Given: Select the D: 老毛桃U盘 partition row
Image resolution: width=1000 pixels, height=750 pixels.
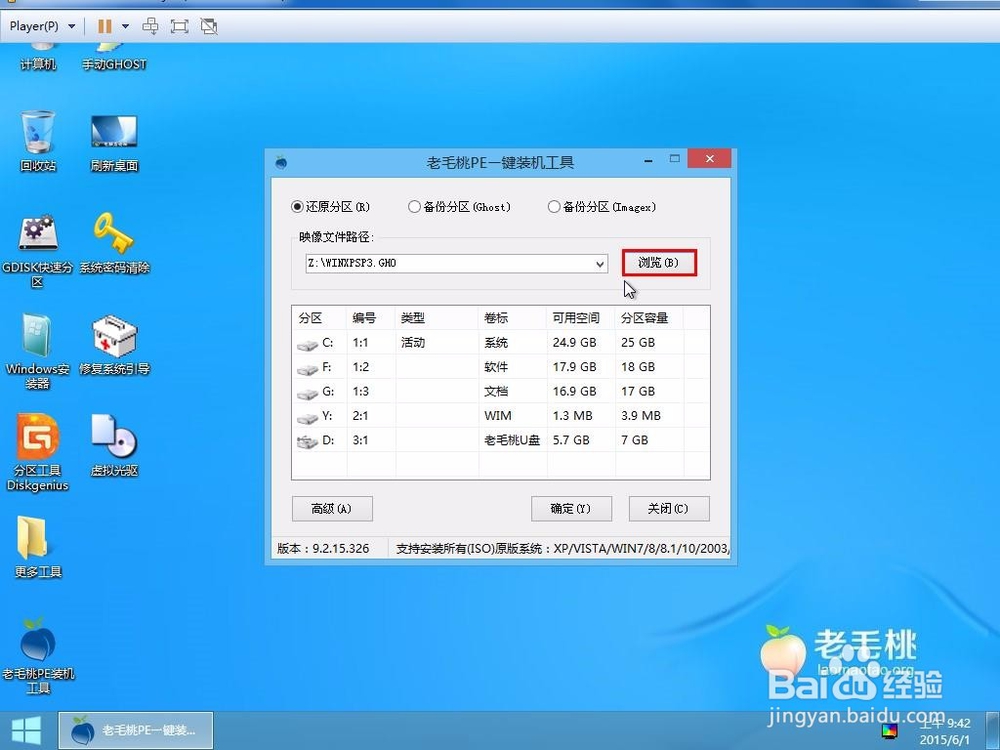Looking at the screenshot, I should click(x=450, y=440).
